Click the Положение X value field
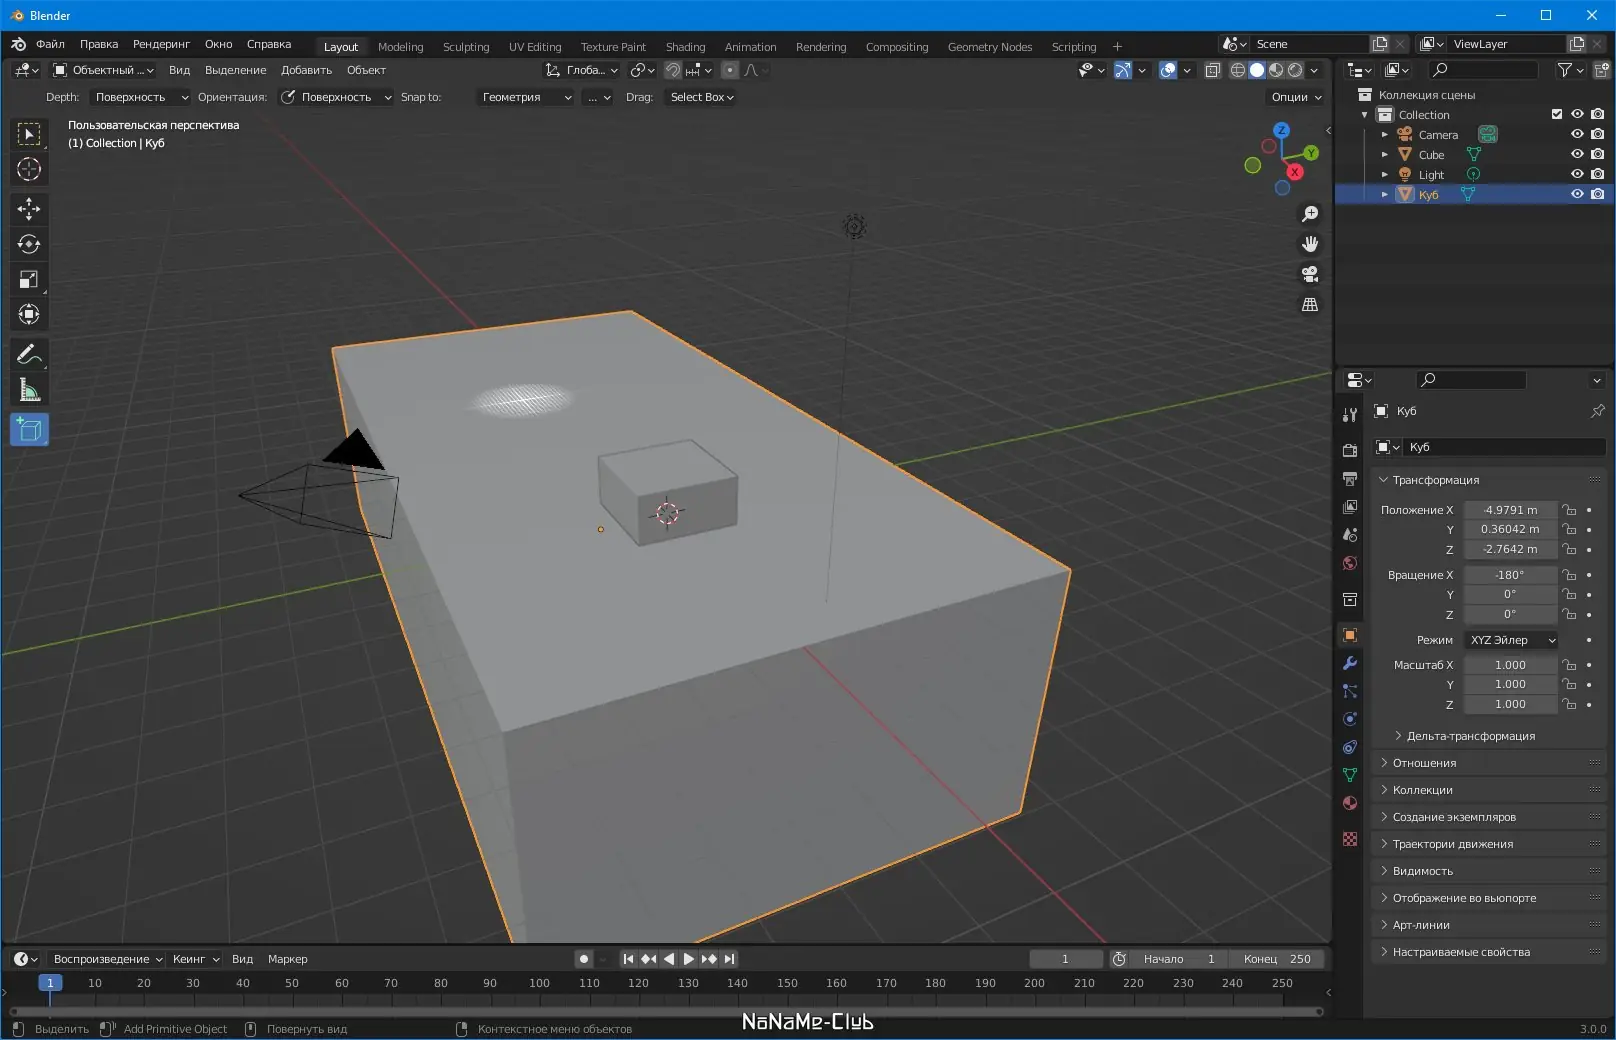The width and height of the screenshot is (1616, 1040). pyautogui.click(x=1510, y=510)
